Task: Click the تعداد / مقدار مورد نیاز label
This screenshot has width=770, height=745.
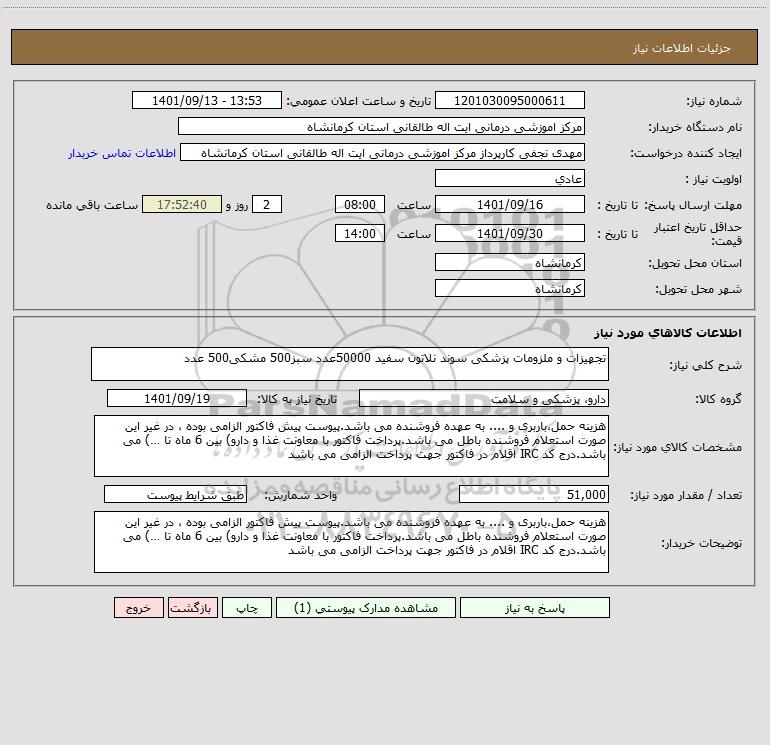Action: click(x=686, y=495)
